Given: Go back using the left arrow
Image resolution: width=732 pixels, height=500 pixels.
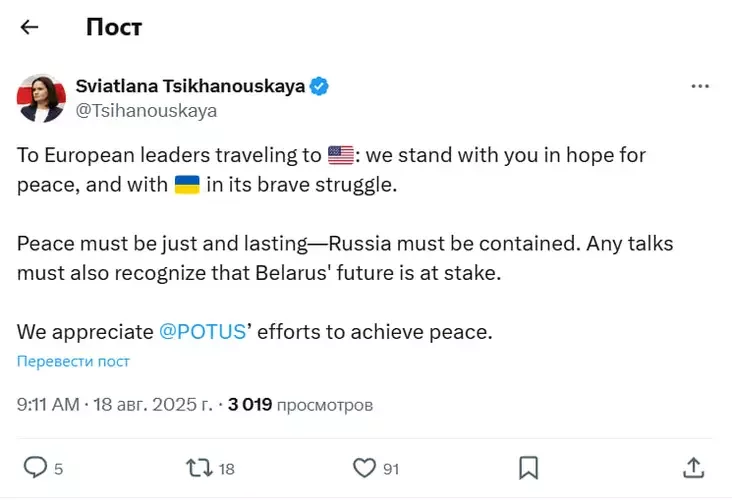Looking at the screenshot, I should [x=29, y=27].
